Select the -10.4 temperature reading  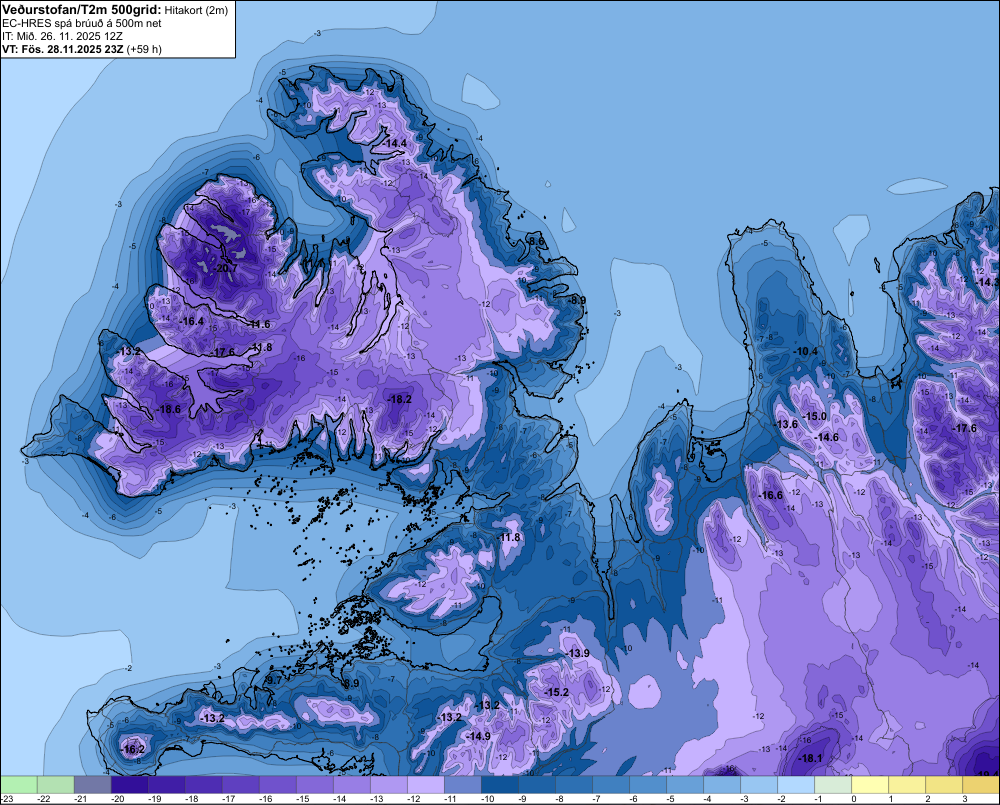click(x=805, y=351)
